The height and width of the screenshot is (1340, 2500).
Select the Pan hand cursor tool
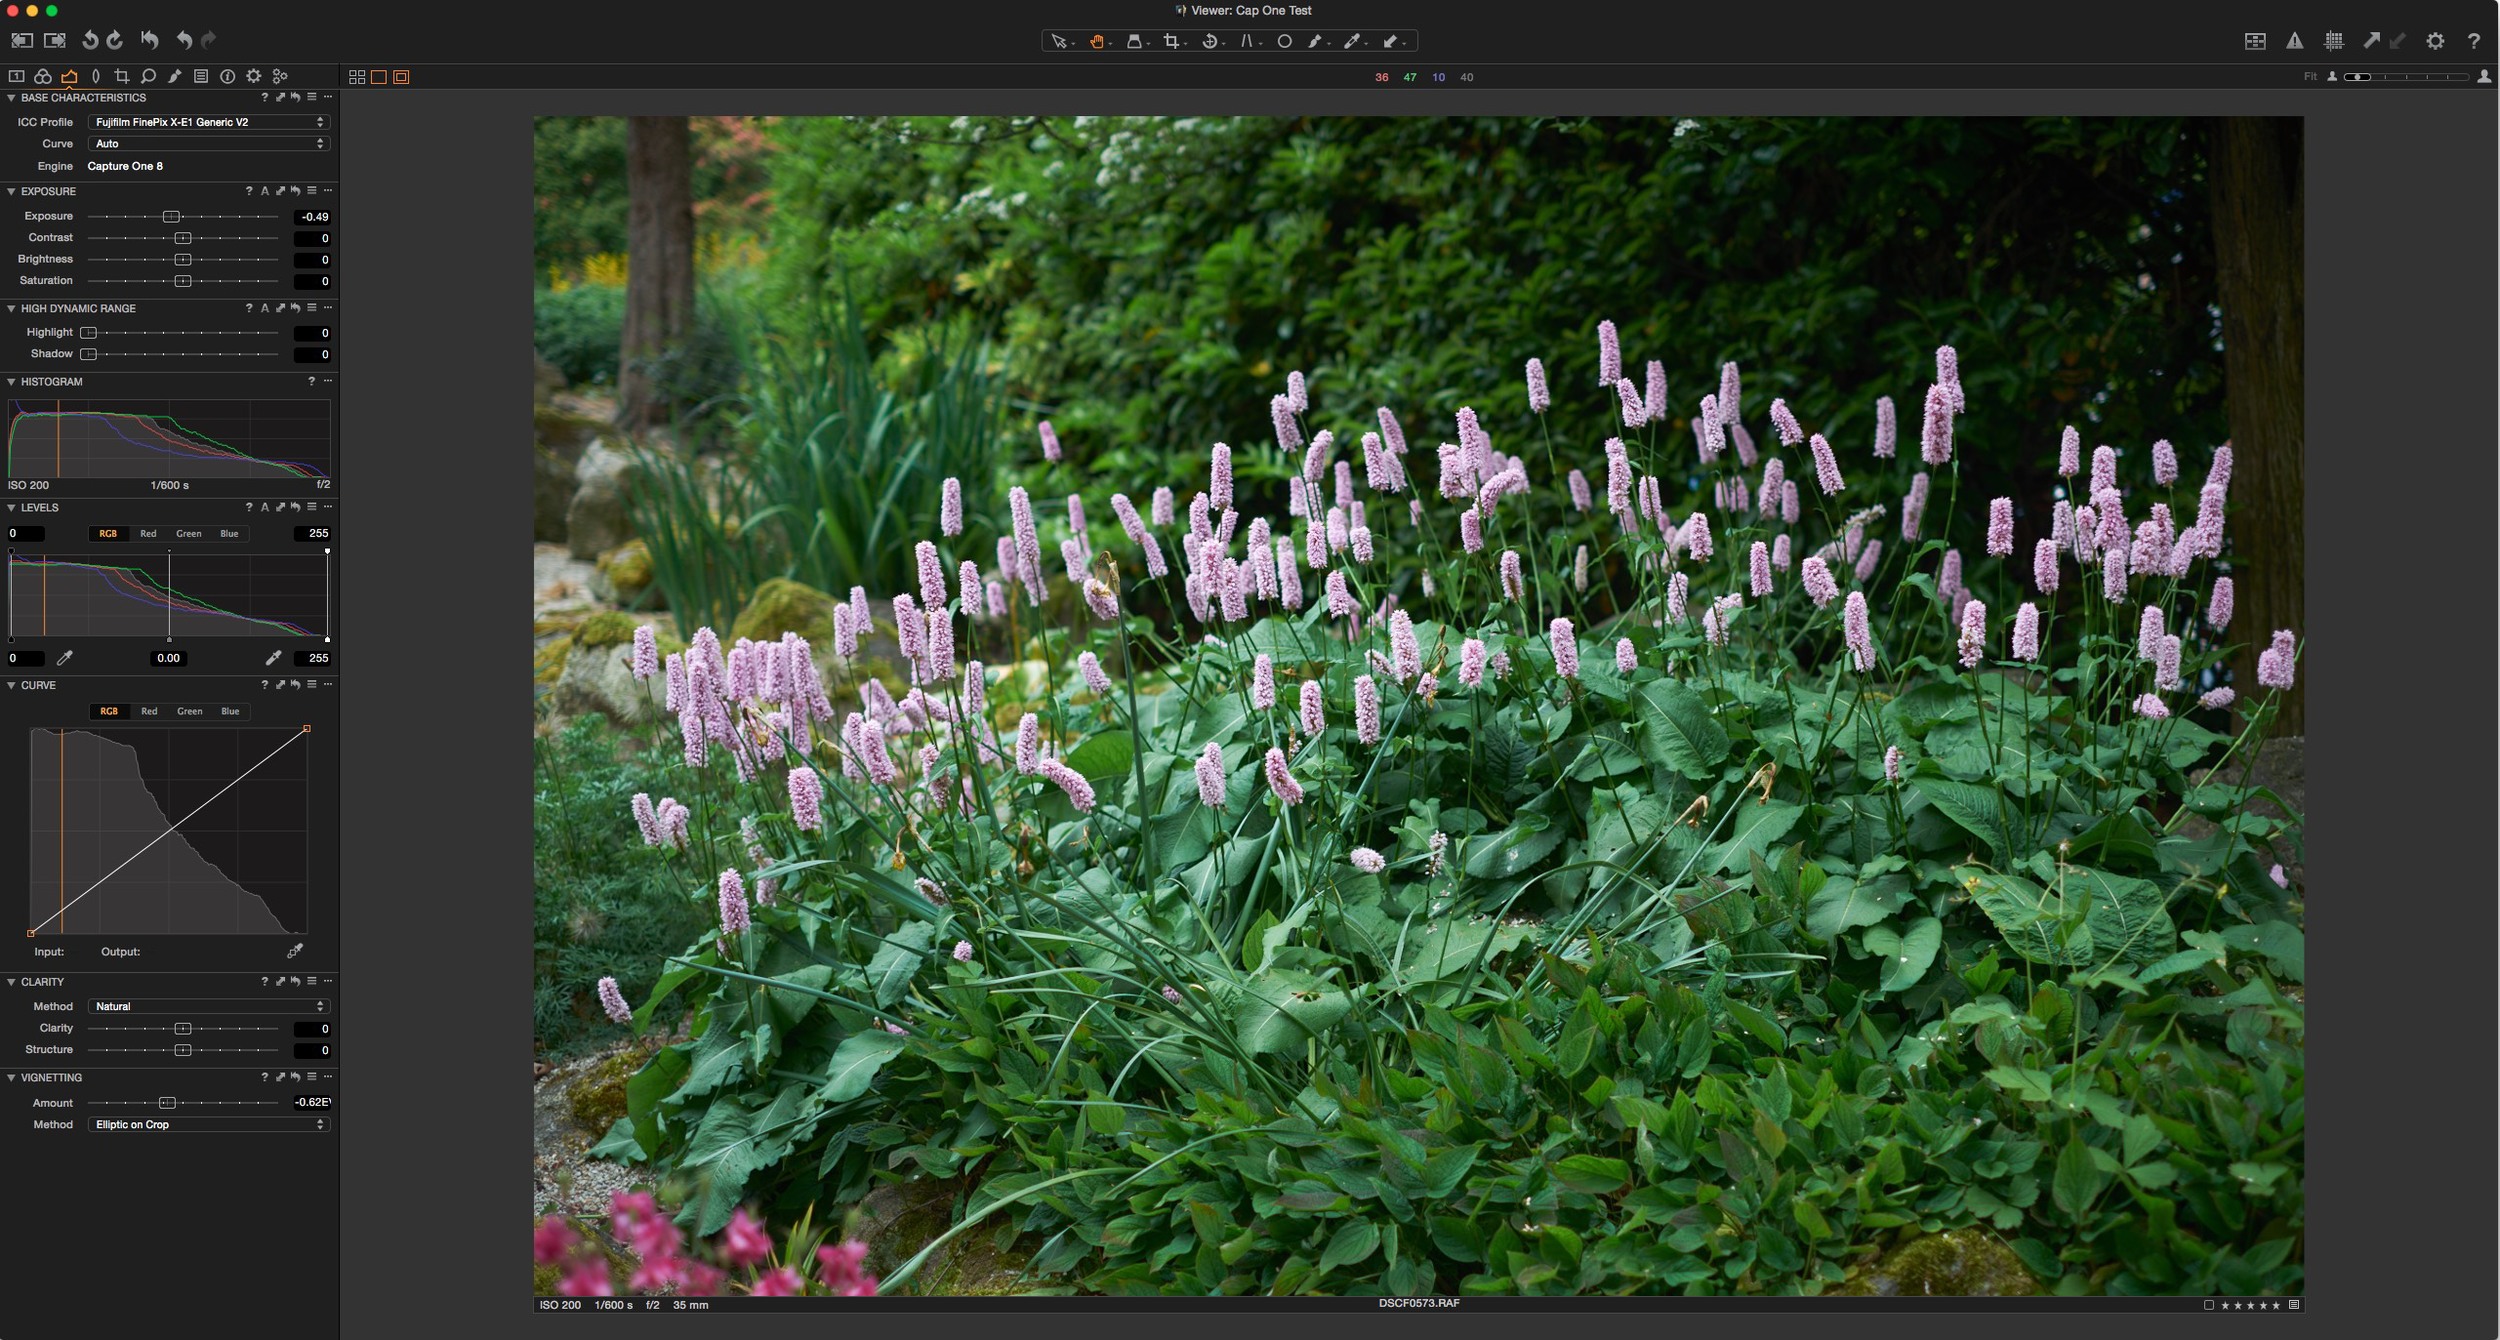(x=1097, y=41)
